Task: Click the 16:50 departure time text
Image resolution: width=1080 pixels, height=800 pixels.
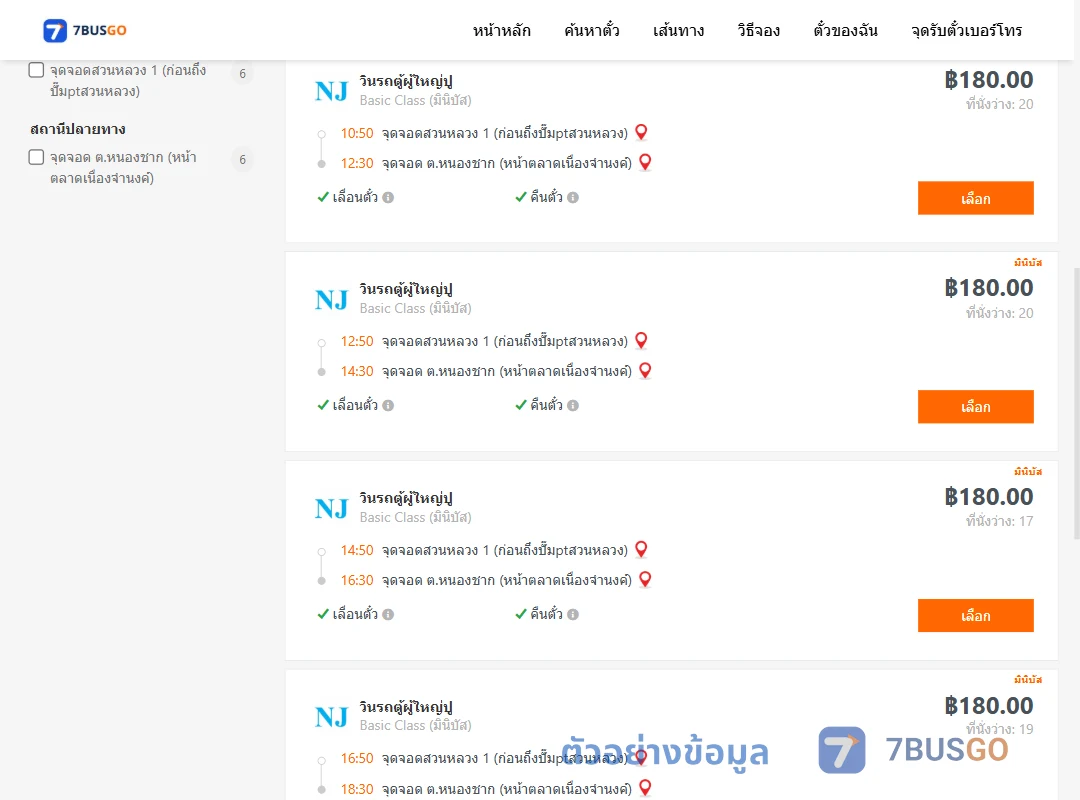Action: [357, 758]
